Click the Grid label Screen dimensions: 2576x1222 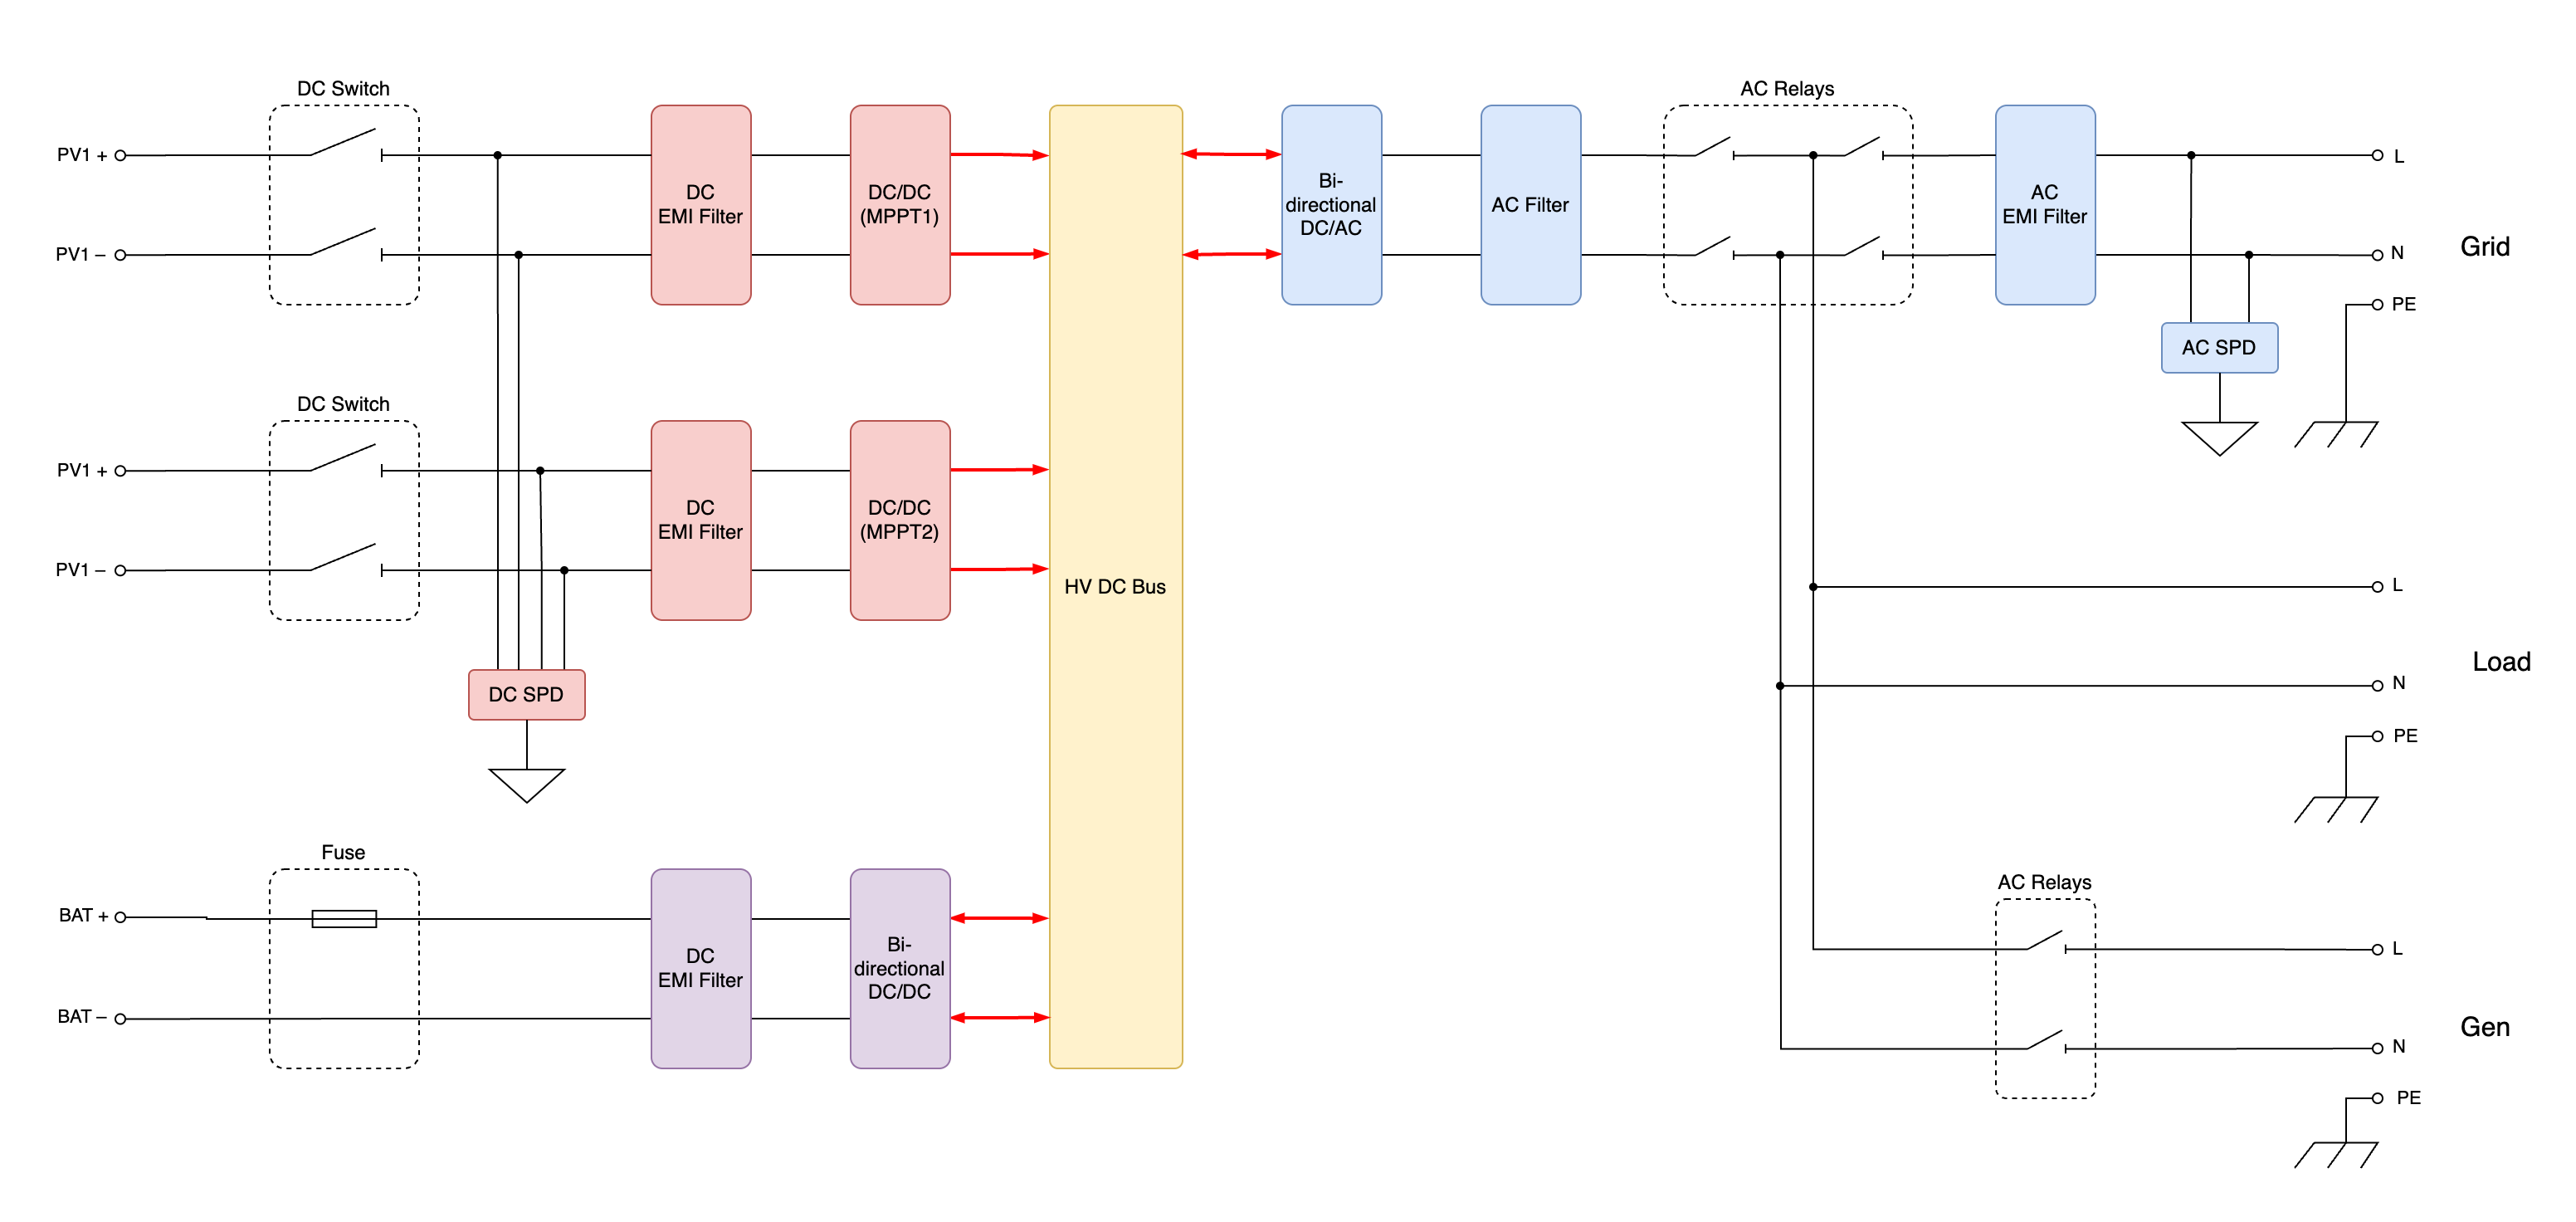click(x=2485, y=246)
